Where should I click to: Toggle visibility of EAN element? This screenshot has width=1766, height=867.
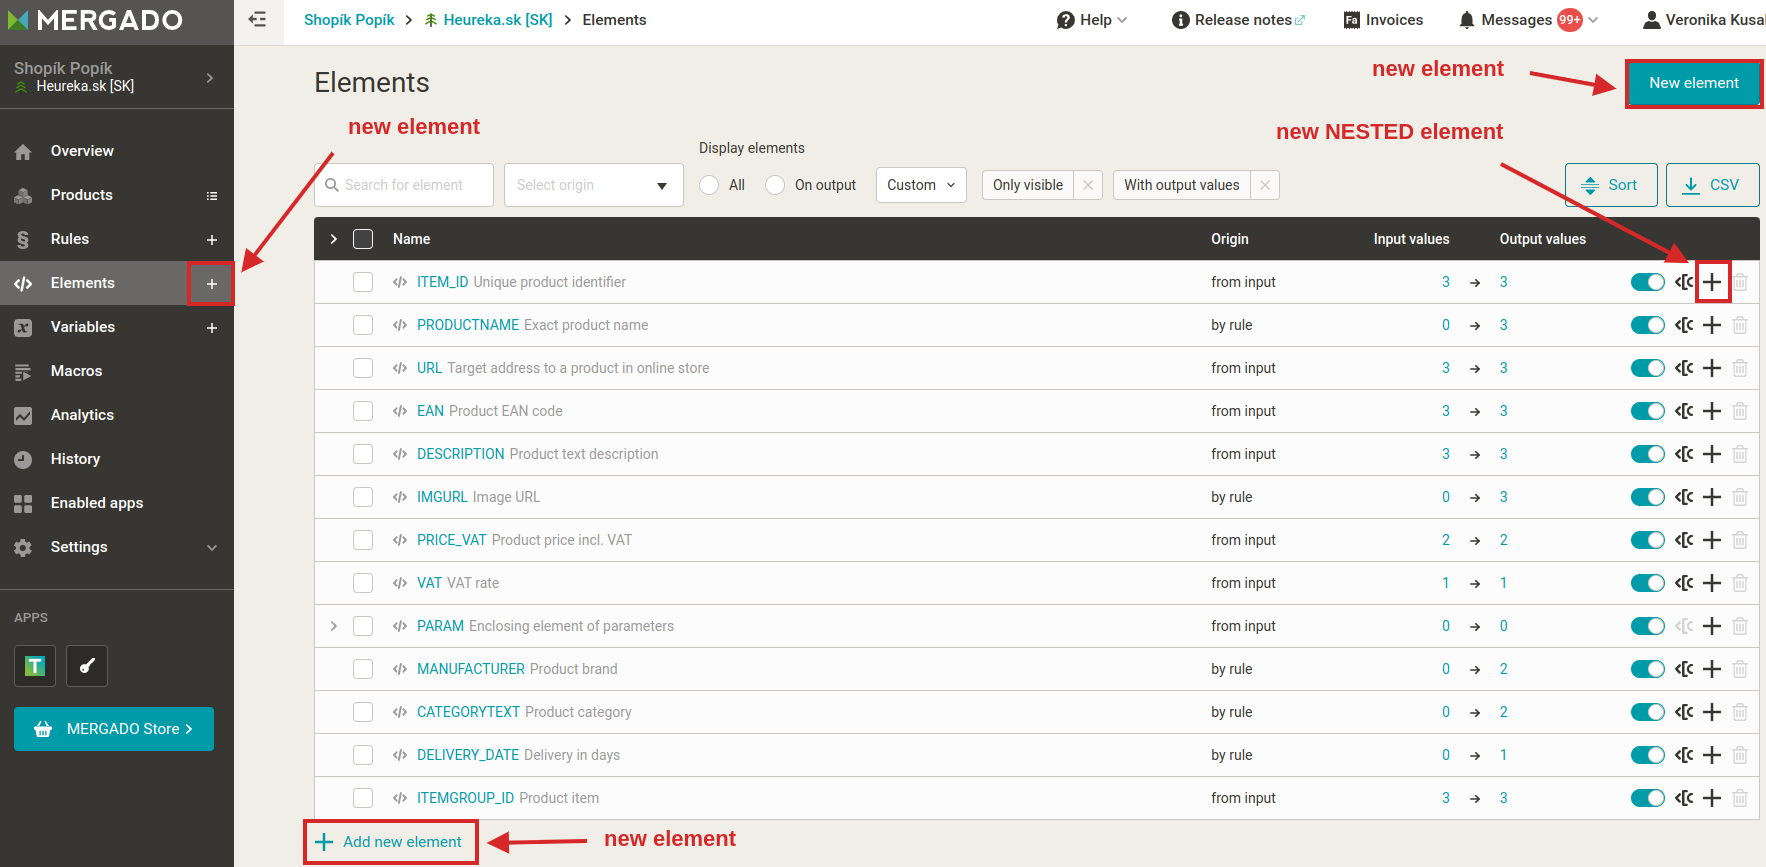coord(1647,411)
